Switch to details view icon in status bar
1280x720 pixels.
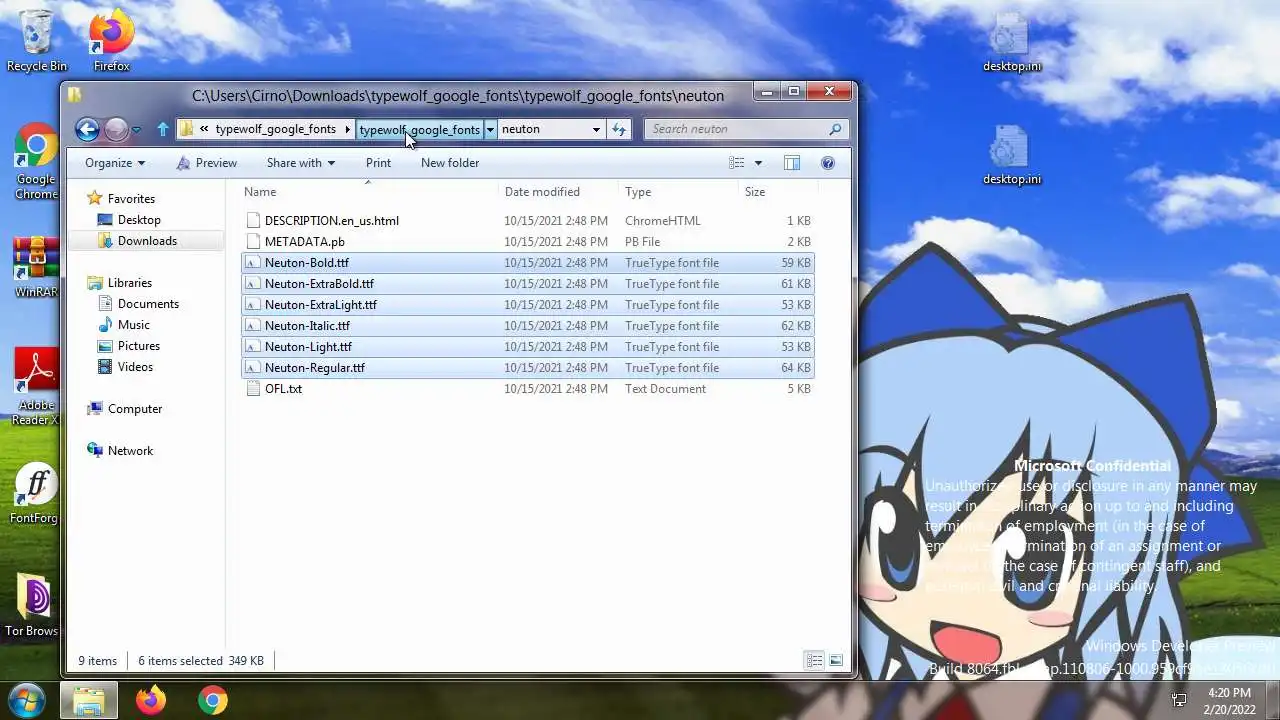(x=815, y=660)
